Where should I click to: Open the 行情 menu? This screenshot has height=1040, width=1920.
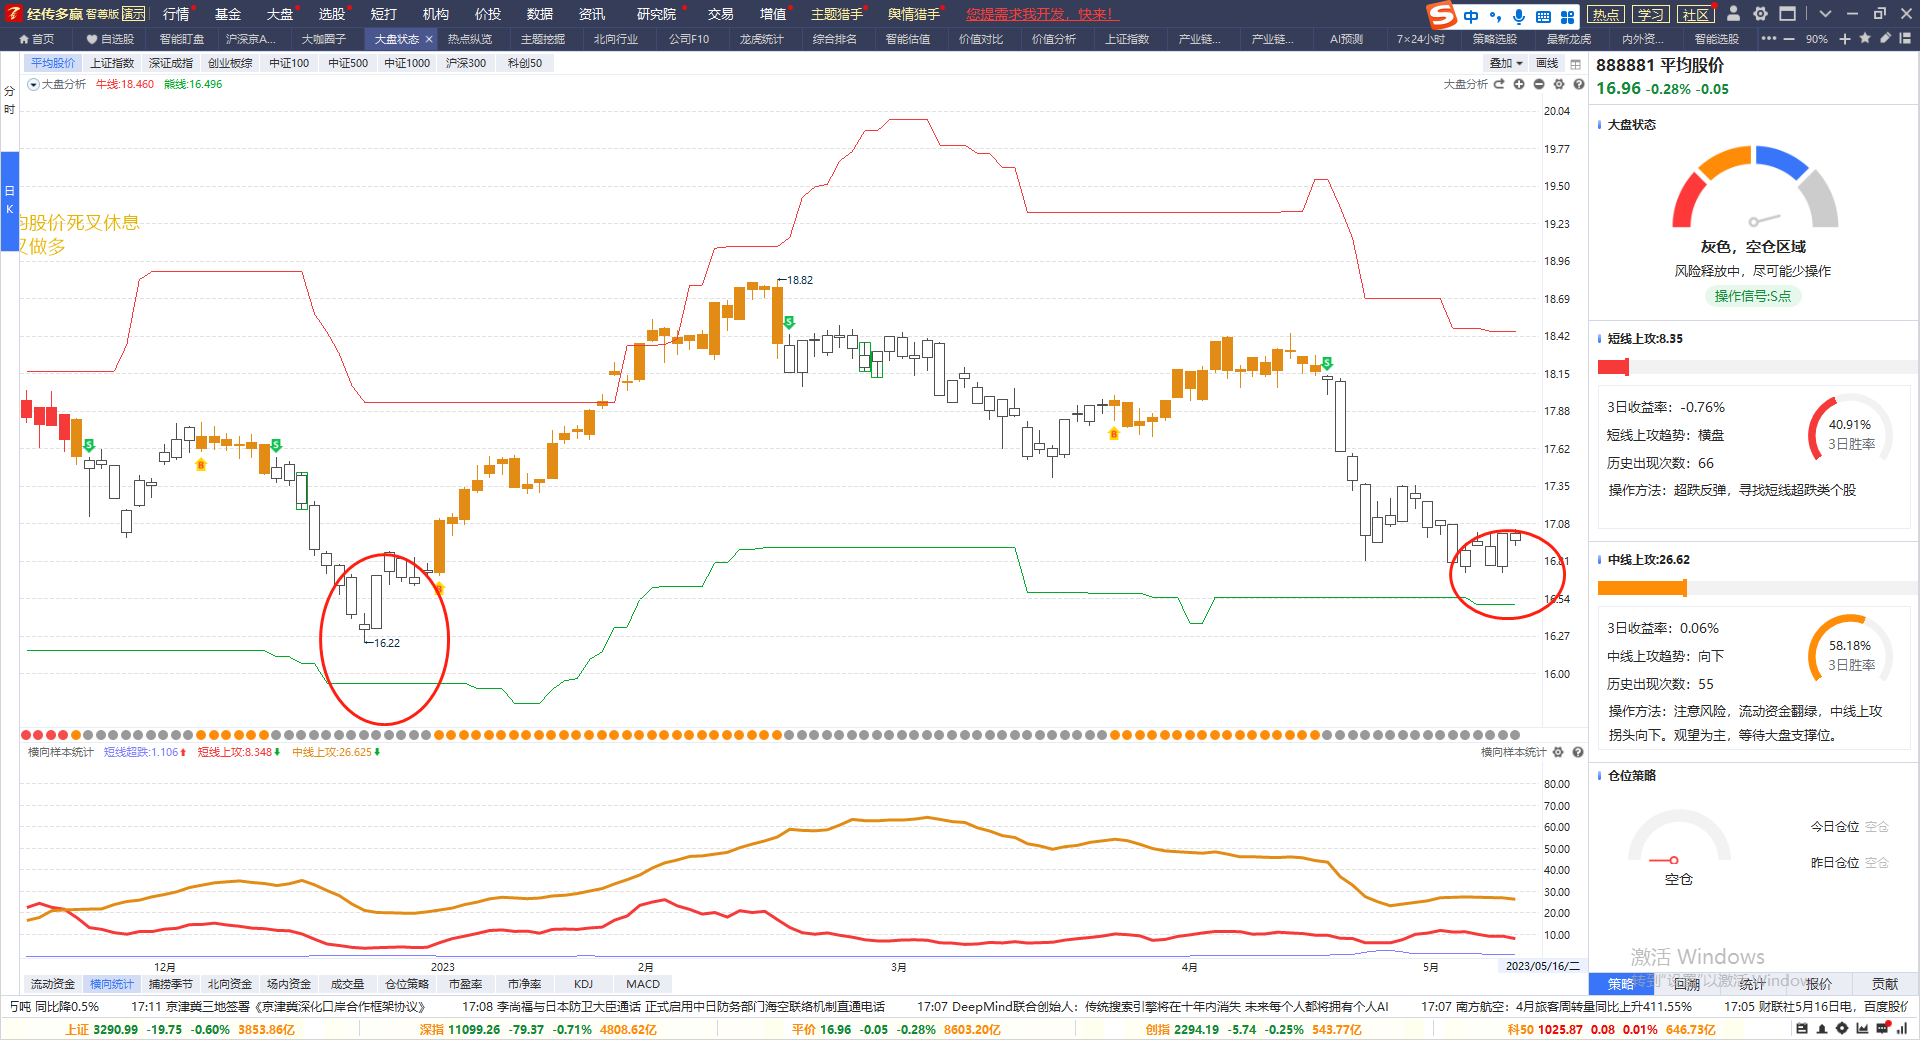click(176, 14)
